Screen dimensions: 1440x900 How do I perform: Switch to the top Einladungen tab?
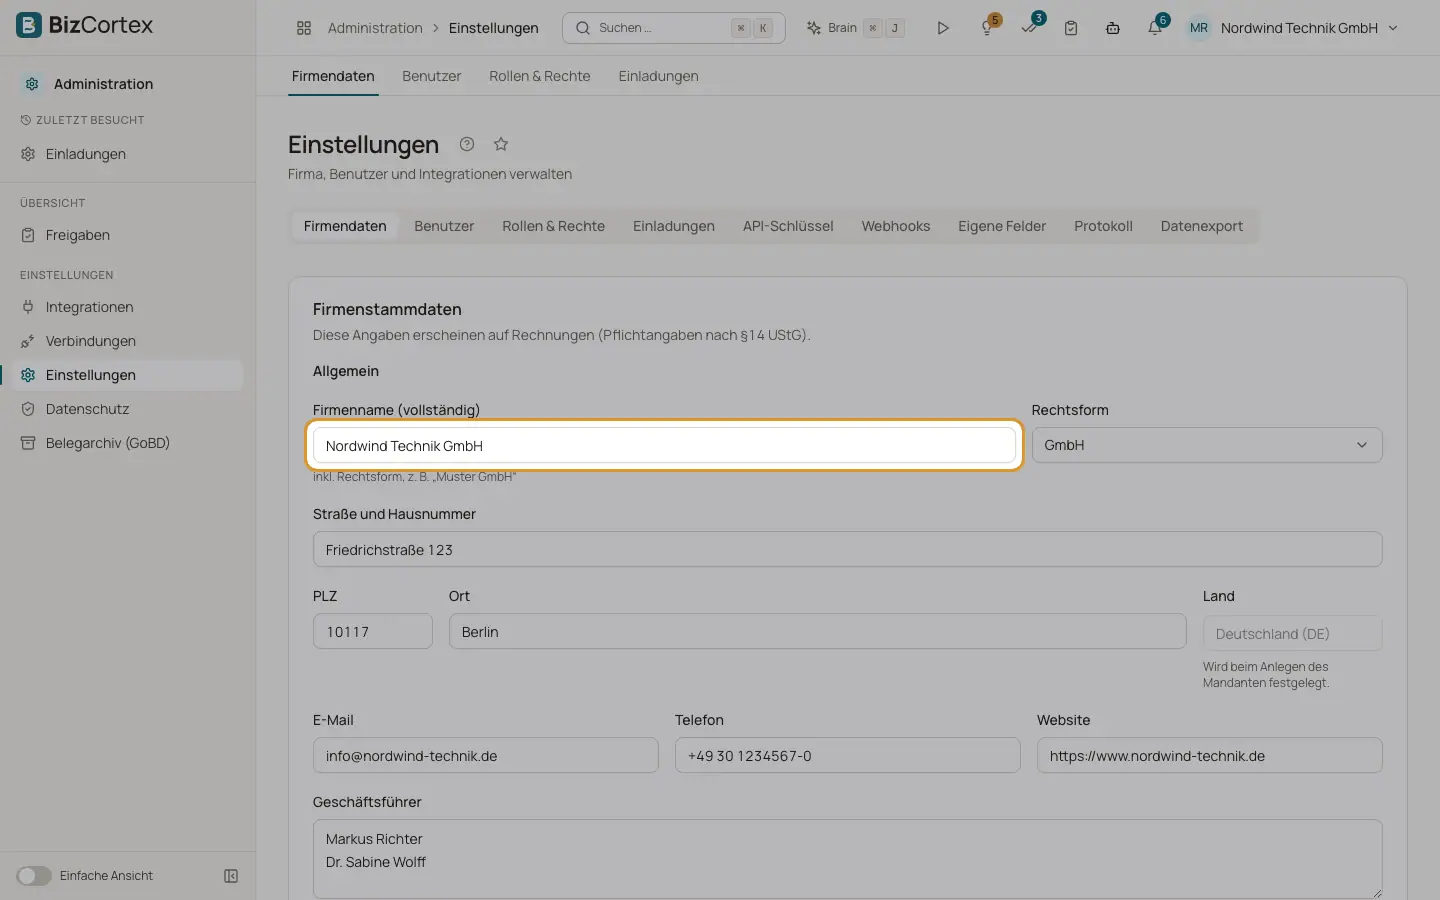(x=658, y=76)
